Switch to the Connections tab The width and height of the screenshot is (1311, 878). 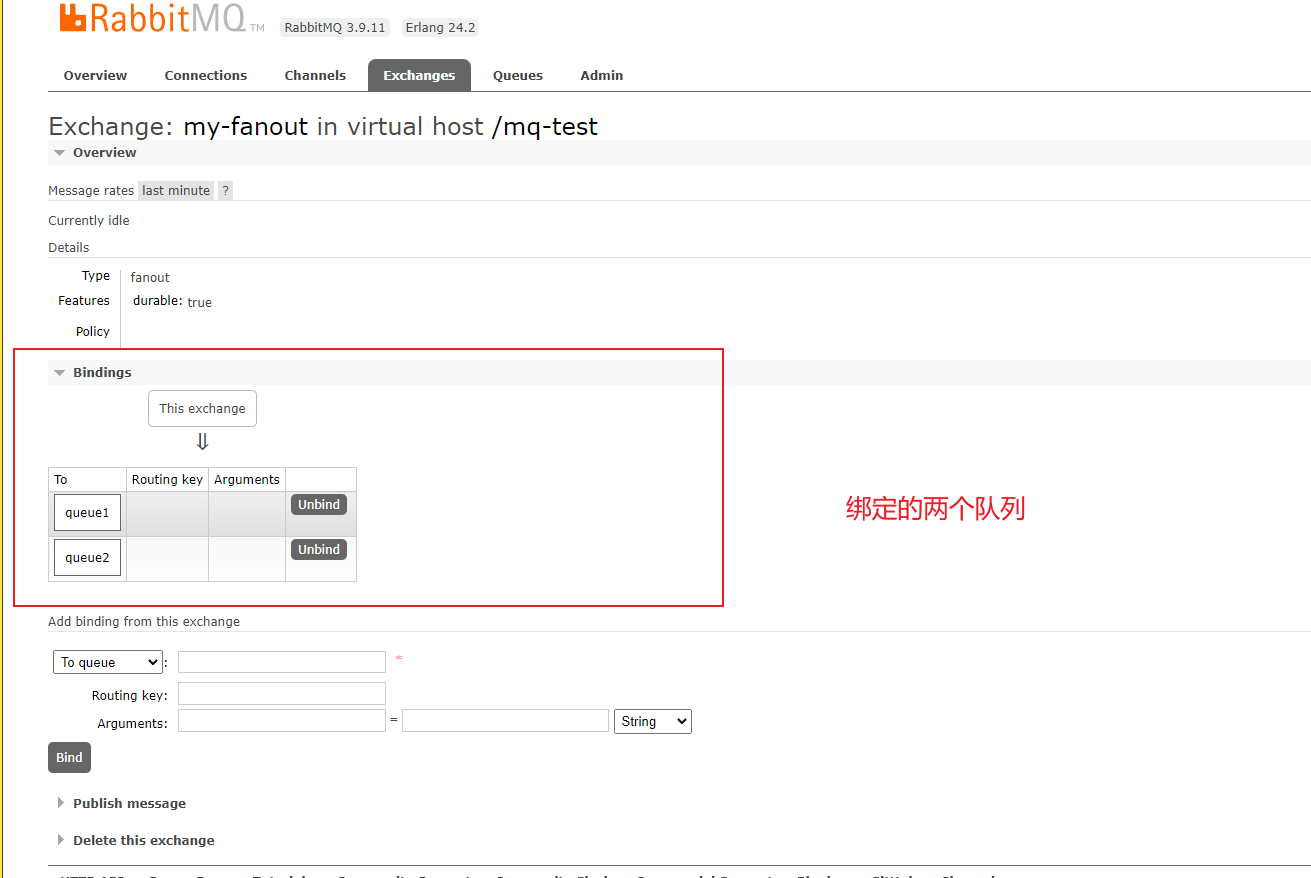point(205,76)
